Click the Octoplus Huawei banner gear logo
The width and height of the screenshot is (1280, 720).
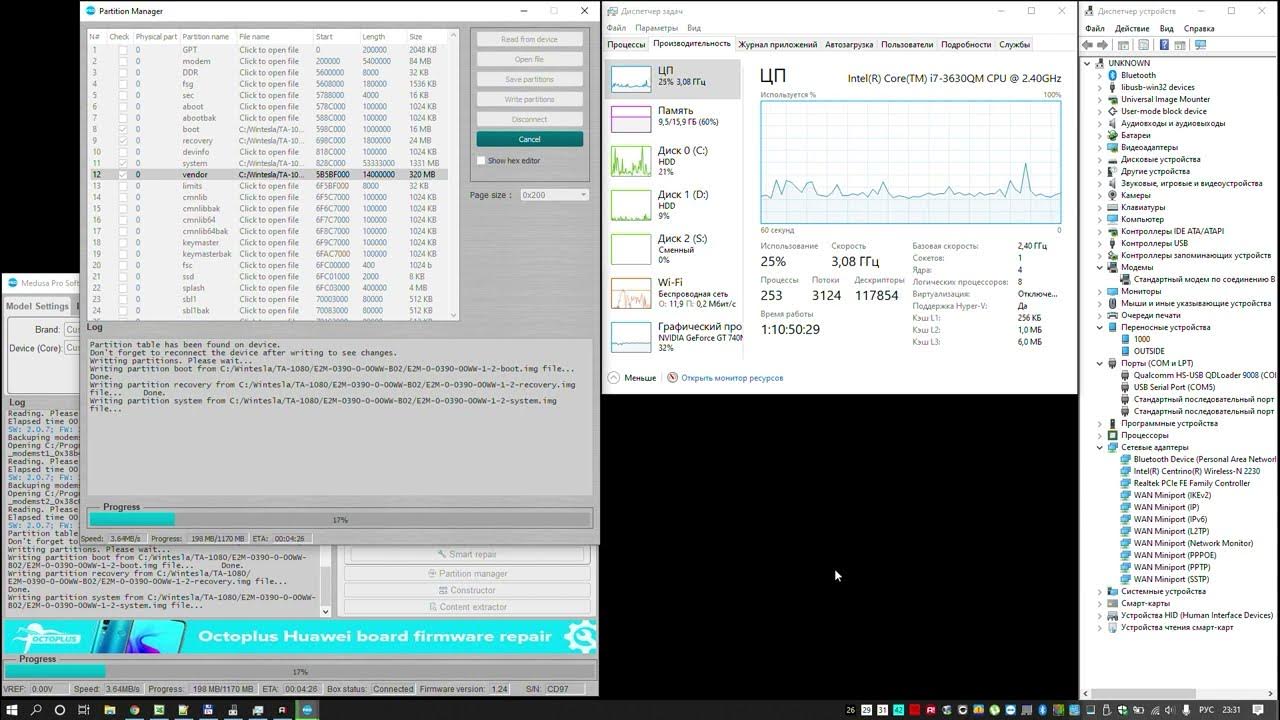click(x=579, y=636)
